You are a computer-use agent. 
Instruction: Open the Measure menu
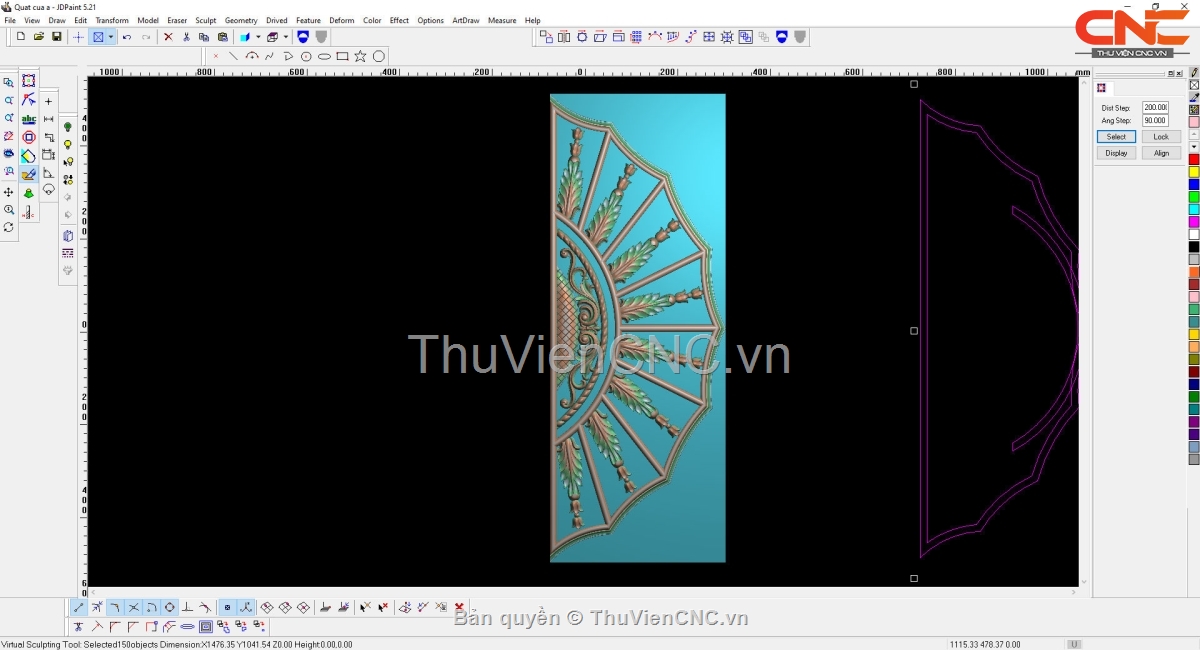(502, 20)
